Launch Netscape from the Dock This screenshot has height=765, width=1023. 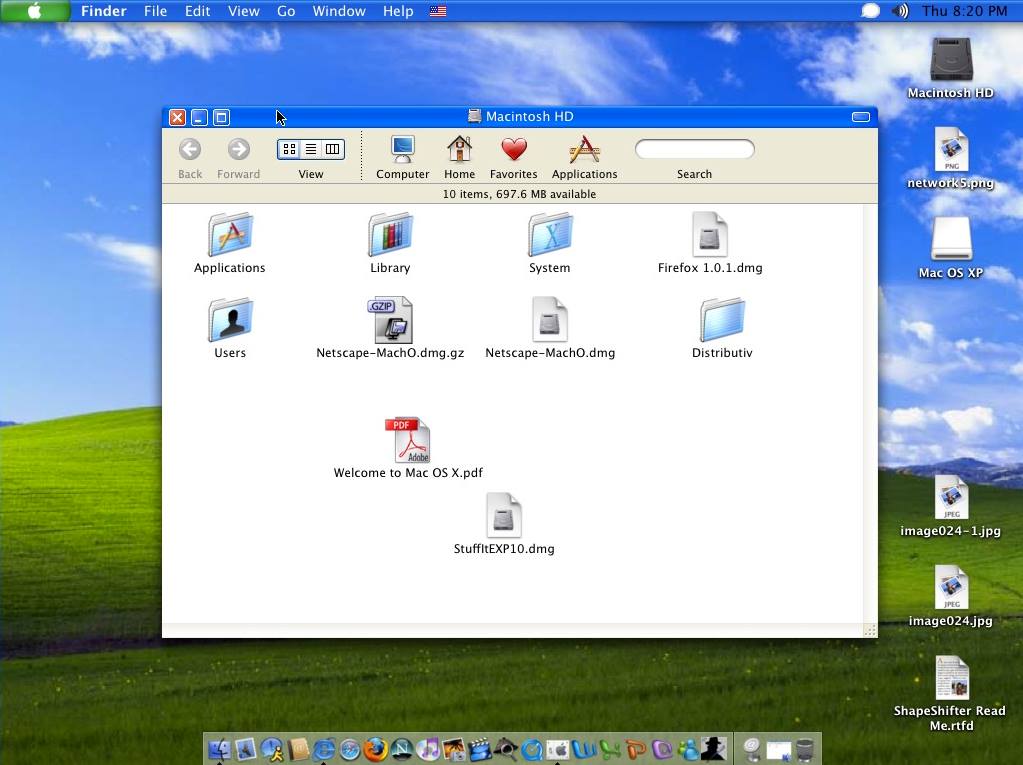[x=402, y=749]
